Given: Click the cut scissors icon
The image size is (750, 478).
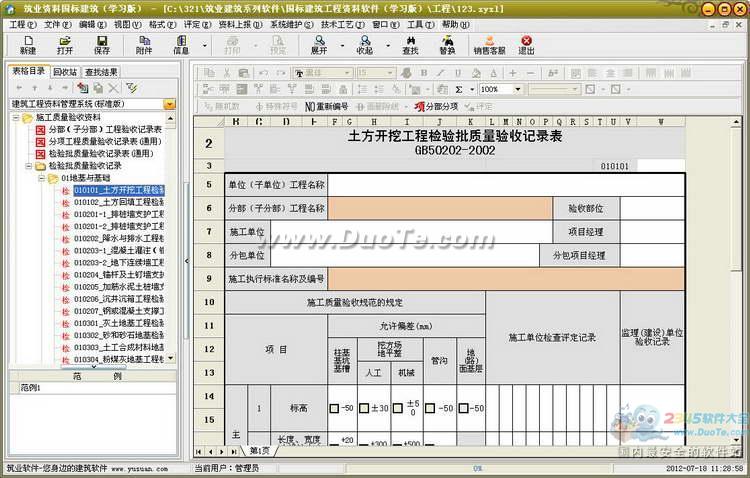Looking at the screenshot, I should point(227,73).
